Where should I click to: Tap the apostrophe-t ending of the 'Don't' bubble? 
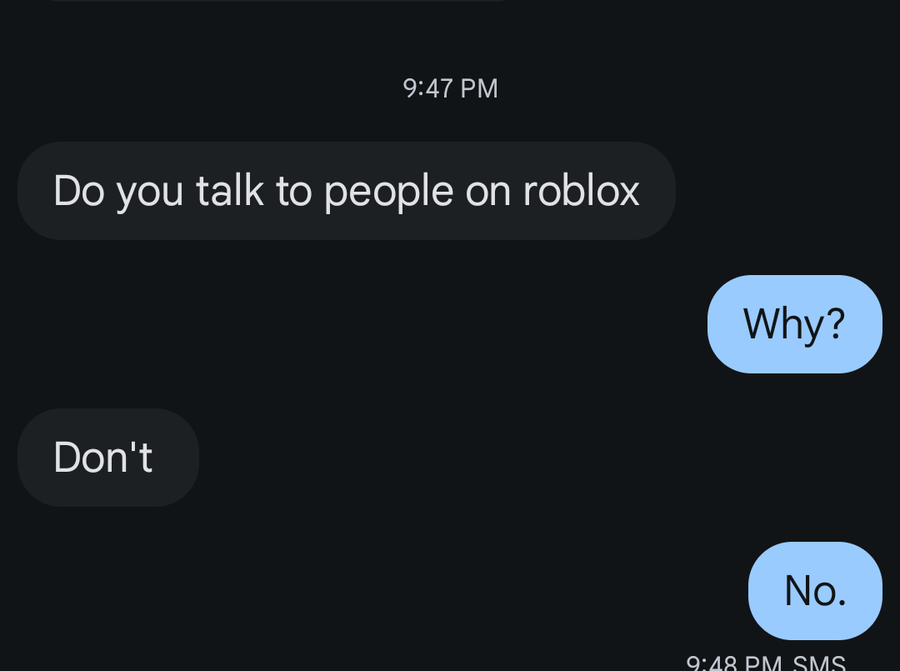click(x=142, y=456)
